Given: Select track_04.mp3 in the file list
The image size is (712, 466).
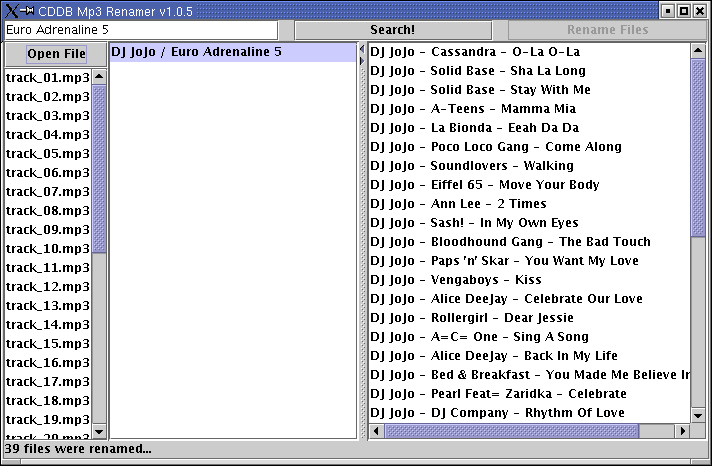Looking at the screenshot, I should (x=48, y=135).
